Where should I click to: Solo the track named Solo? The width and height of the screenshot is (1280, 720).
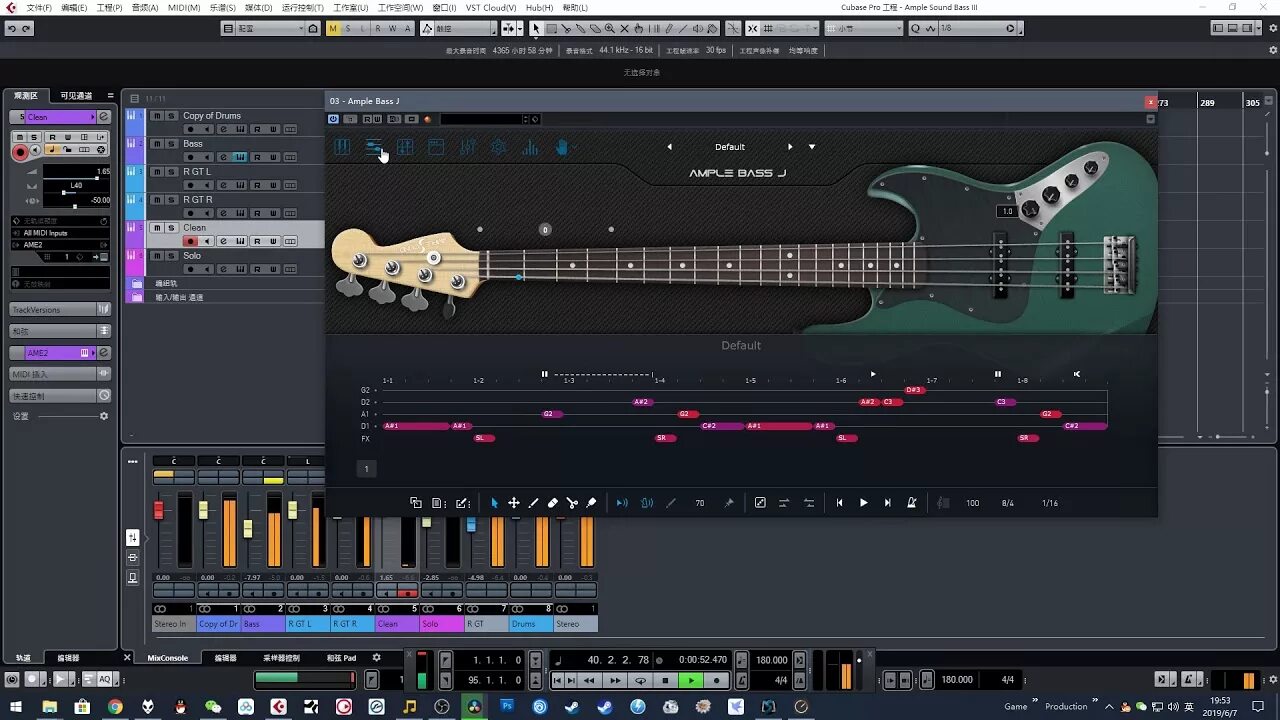coord(170,256)
